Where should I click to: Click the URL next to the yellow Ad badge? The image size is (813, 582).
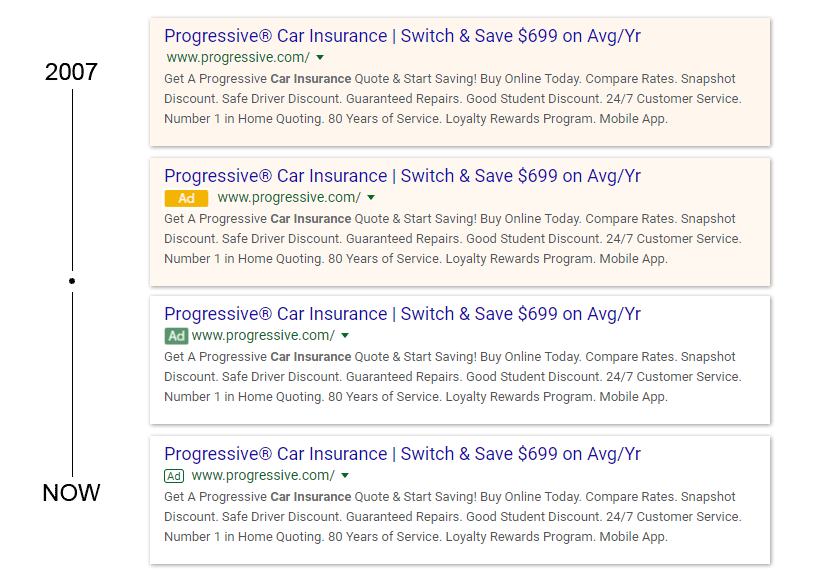click(x=289, y=198)
